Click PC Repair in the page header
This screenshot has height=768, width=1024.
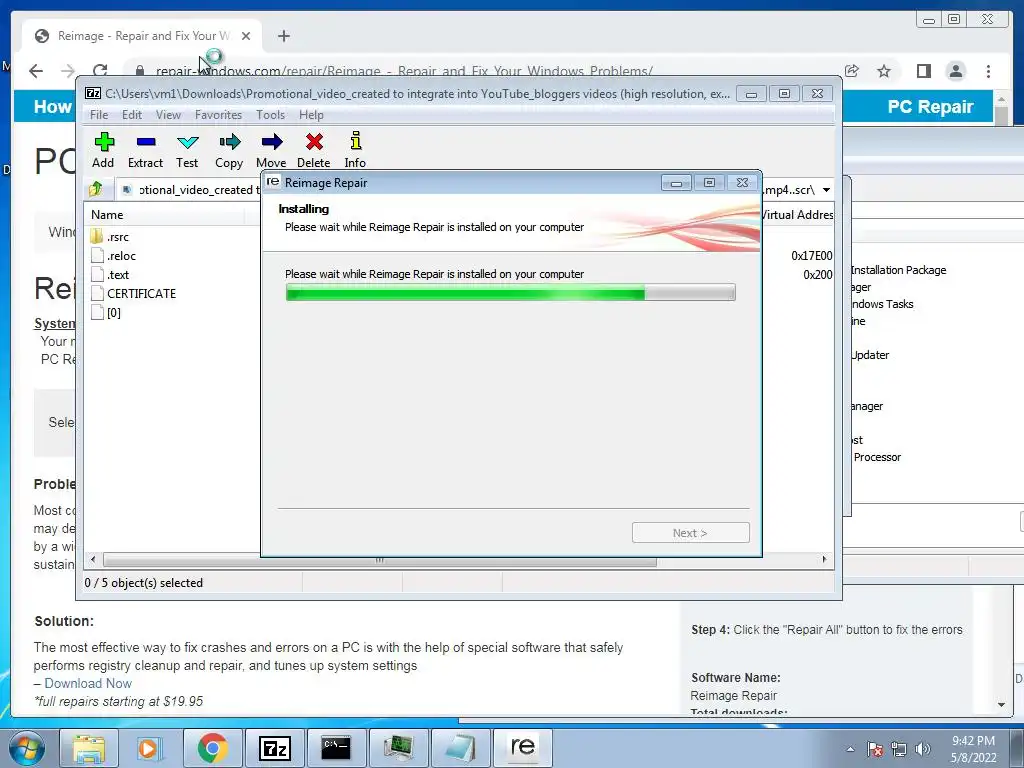pos(930,106)
